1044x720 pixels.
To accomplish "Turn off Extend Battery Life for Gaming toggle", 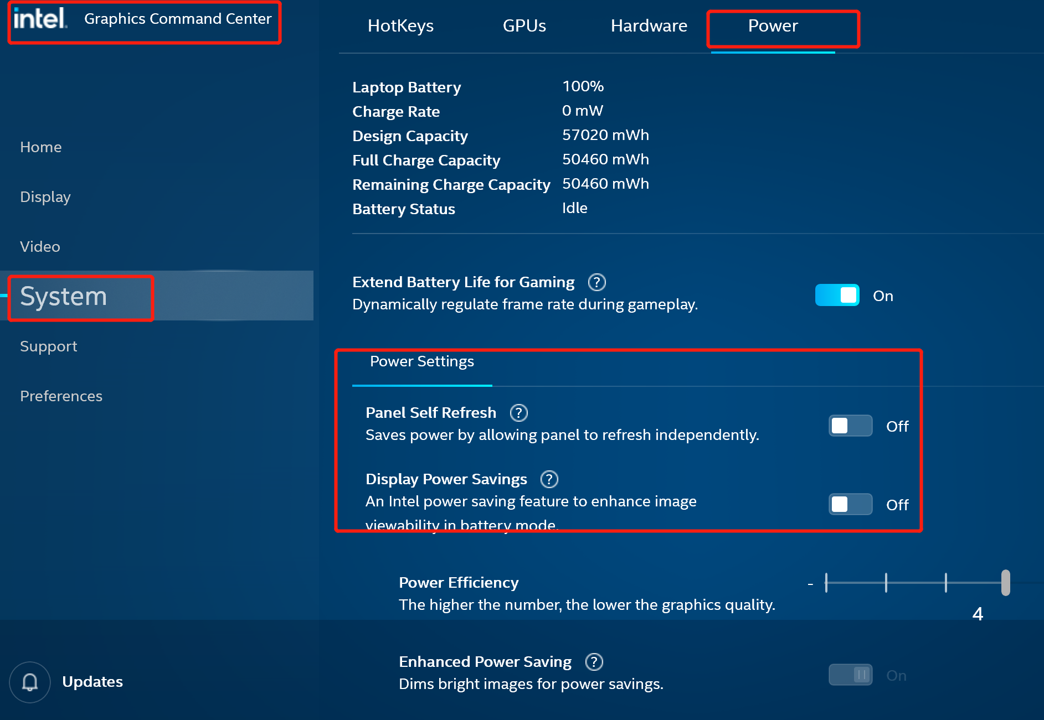I will coord(837,295).
